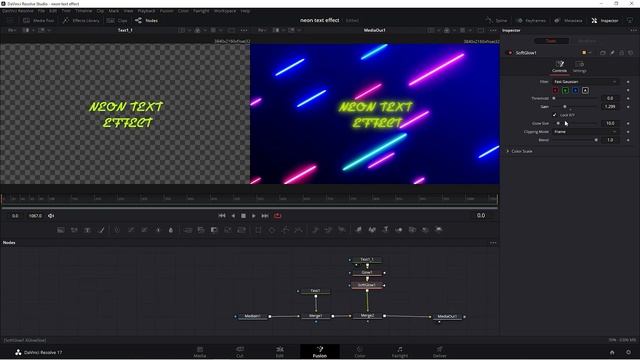Image resolution: width=640 pixels, height=360 pixels.
Task: Add a Background node from toolbar
Action: coord(61,230)
